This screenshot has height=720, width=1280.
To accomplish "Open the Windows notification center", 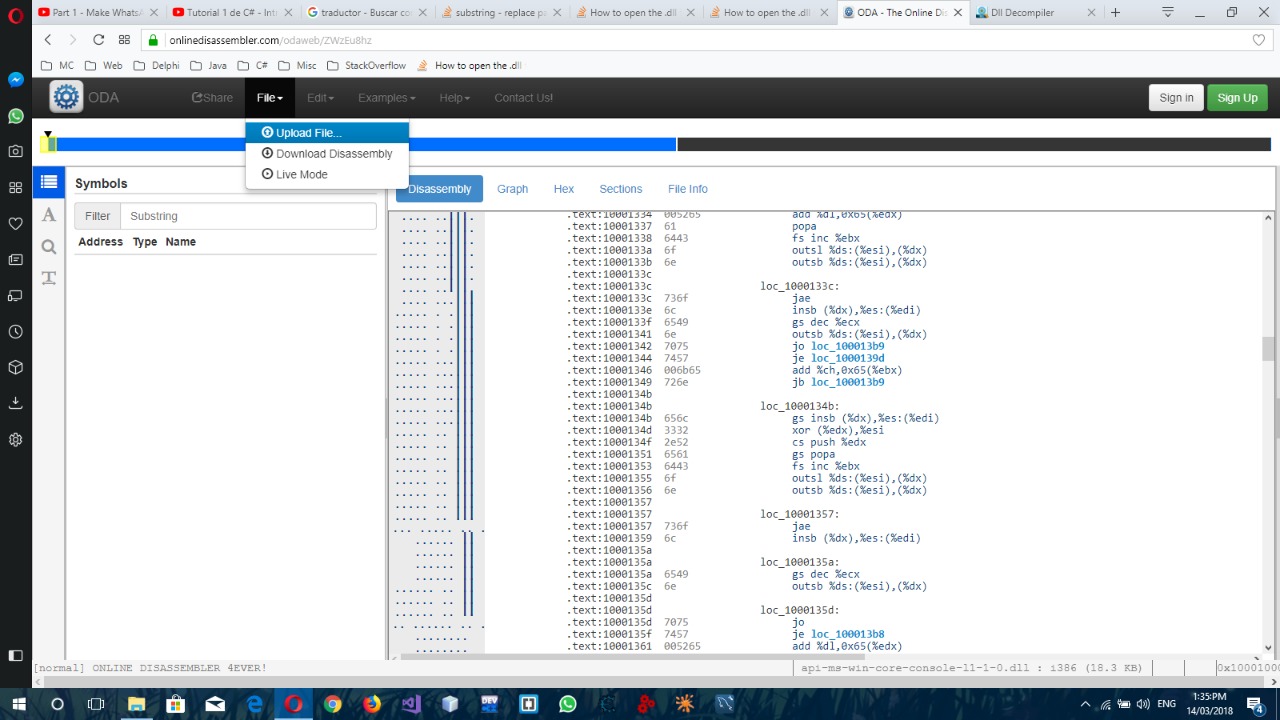I will click(x=1255, y=704).
